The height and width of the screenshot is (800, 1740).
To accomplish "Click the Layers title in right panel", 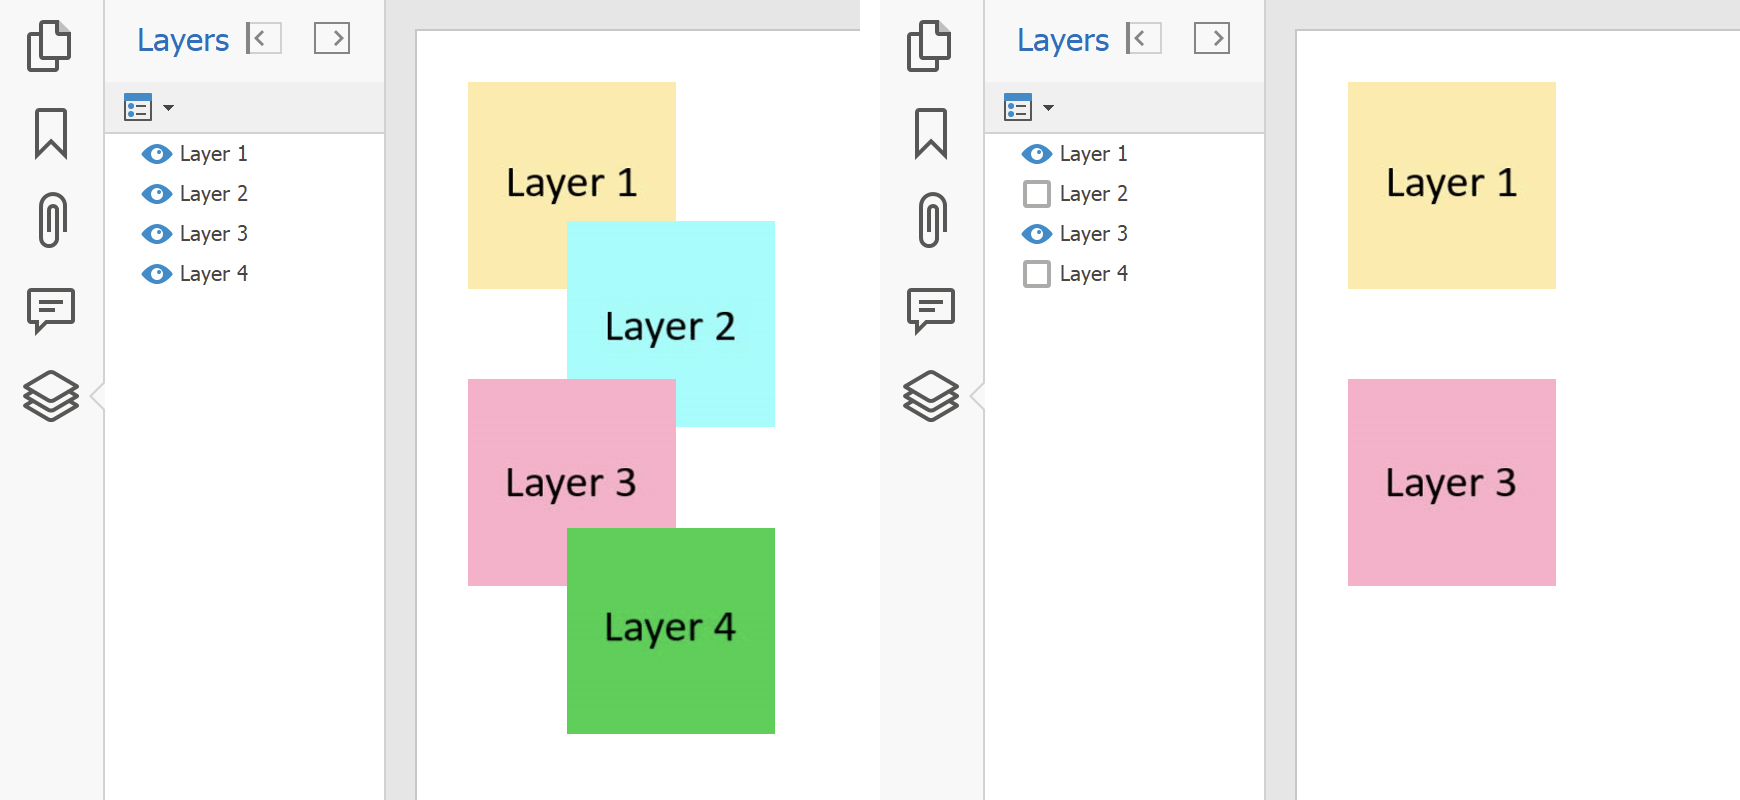I will point(1063,40).
